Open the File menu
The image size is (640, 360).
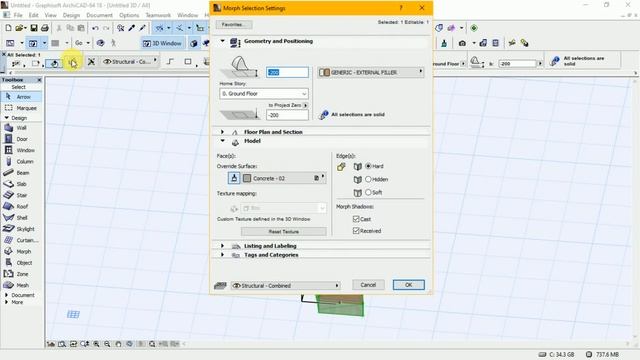(18, 15)
